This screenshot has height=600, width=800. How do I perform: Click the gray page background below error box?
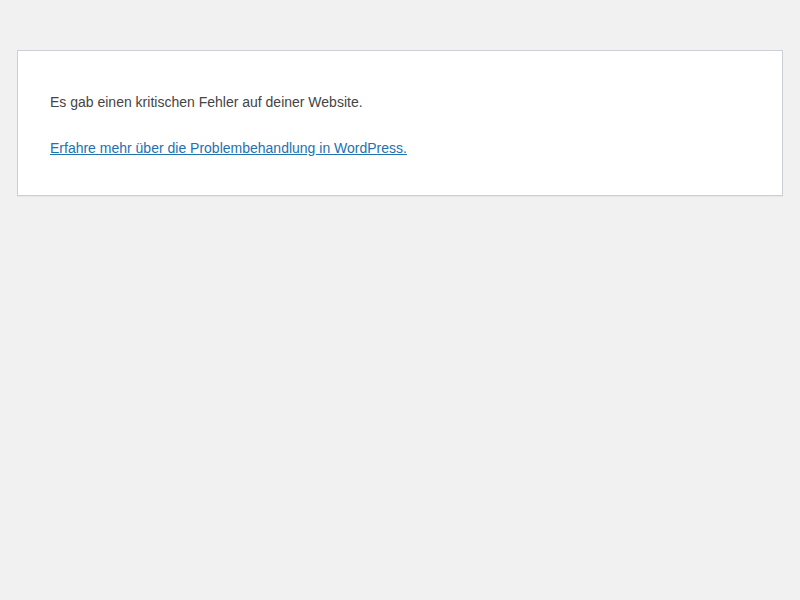pos(400,400)
